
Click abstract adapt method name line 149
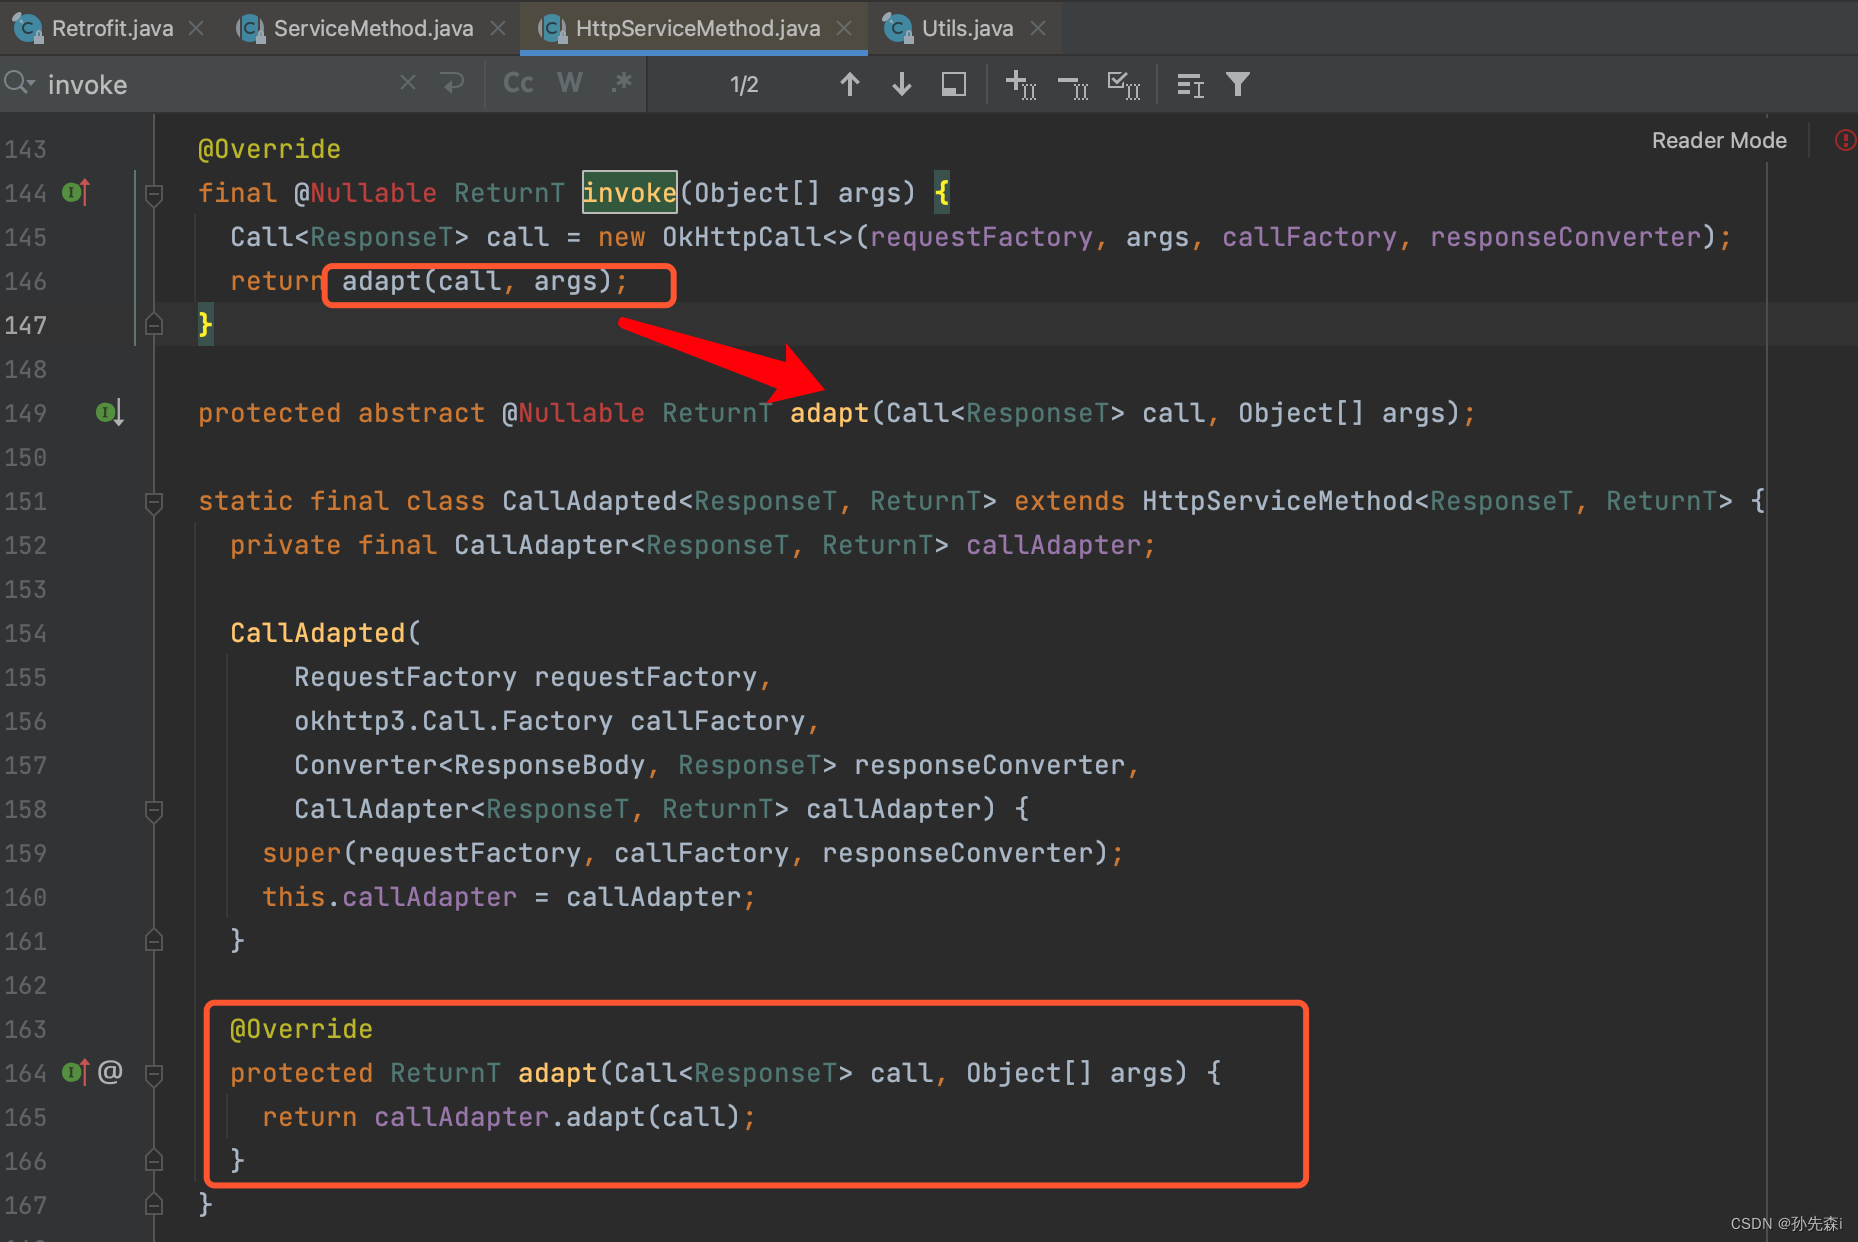829,413
